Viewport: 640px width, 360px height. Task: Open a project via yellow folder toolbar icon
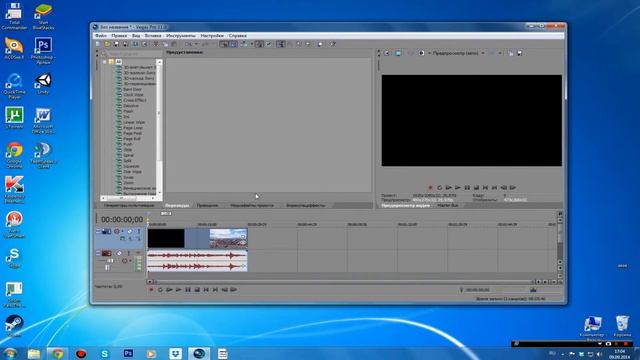click(107, 44)
